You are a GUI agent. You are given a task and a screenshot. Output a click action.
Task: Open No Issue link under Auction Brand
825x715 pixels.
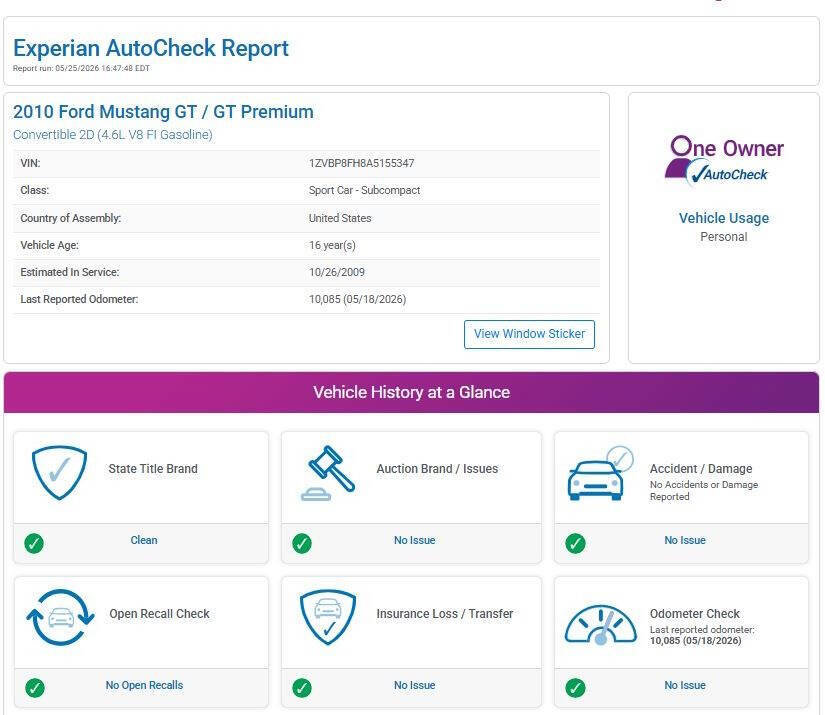tap(415, 540)
